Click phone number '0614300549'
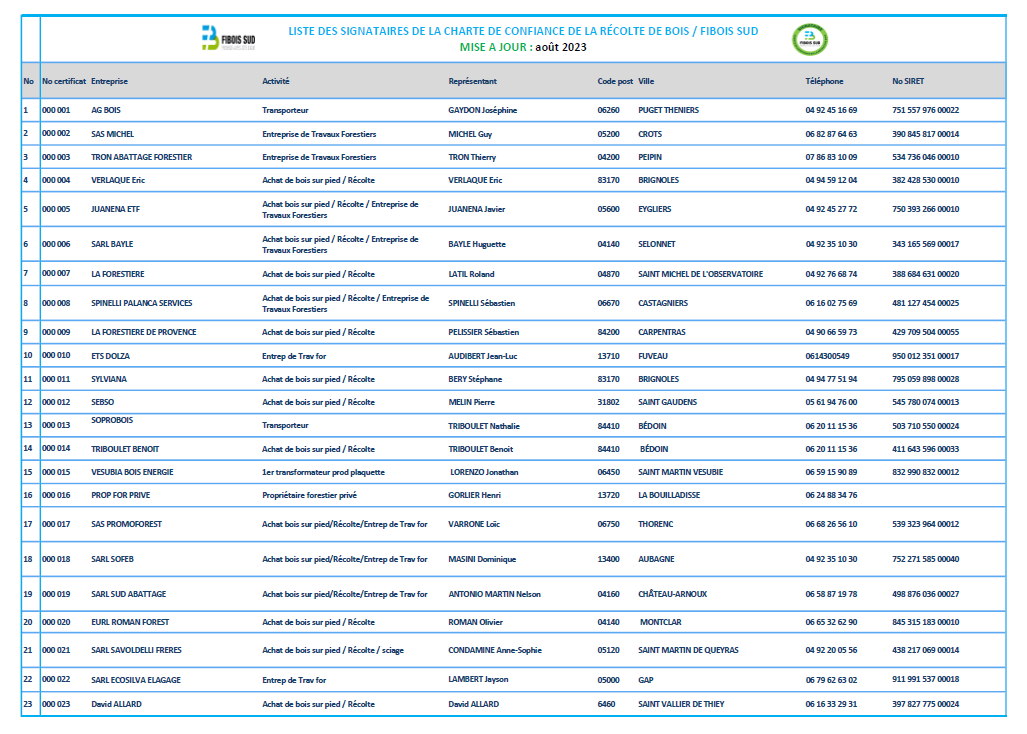Image resolution: width=1027 pixels, height=734 pixels. pos(827,356)
